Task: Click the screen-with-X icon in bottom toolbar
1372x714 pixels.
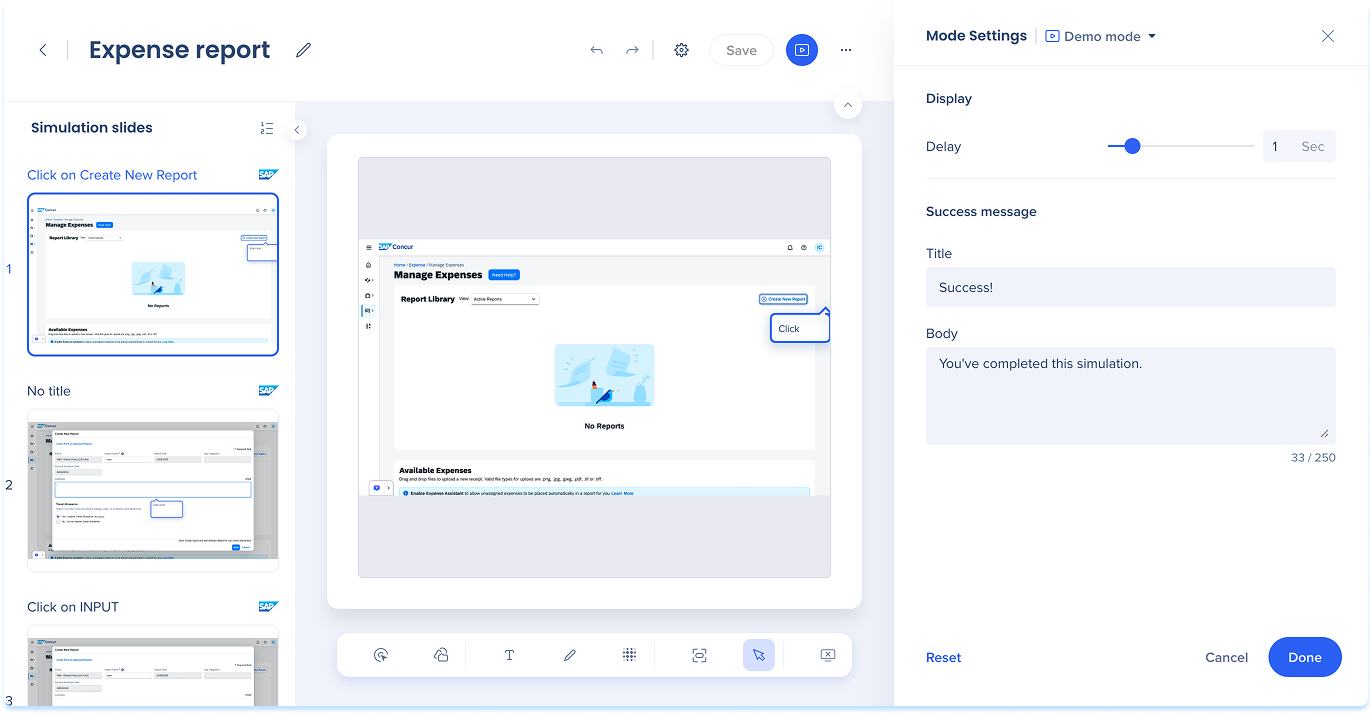Action: click(x=827, y=655)
